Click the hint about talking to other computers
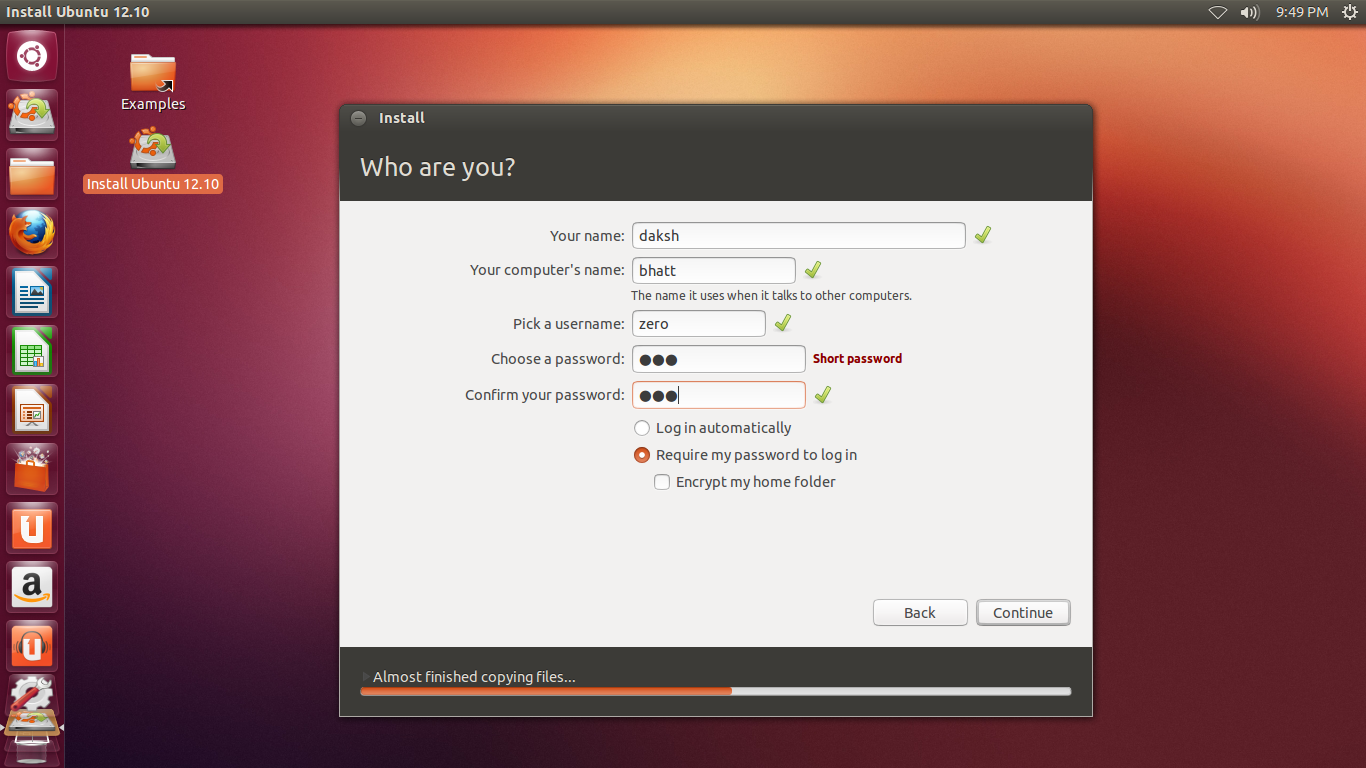Viewport: 1366px width, 768px height. [x=771, y=296]
